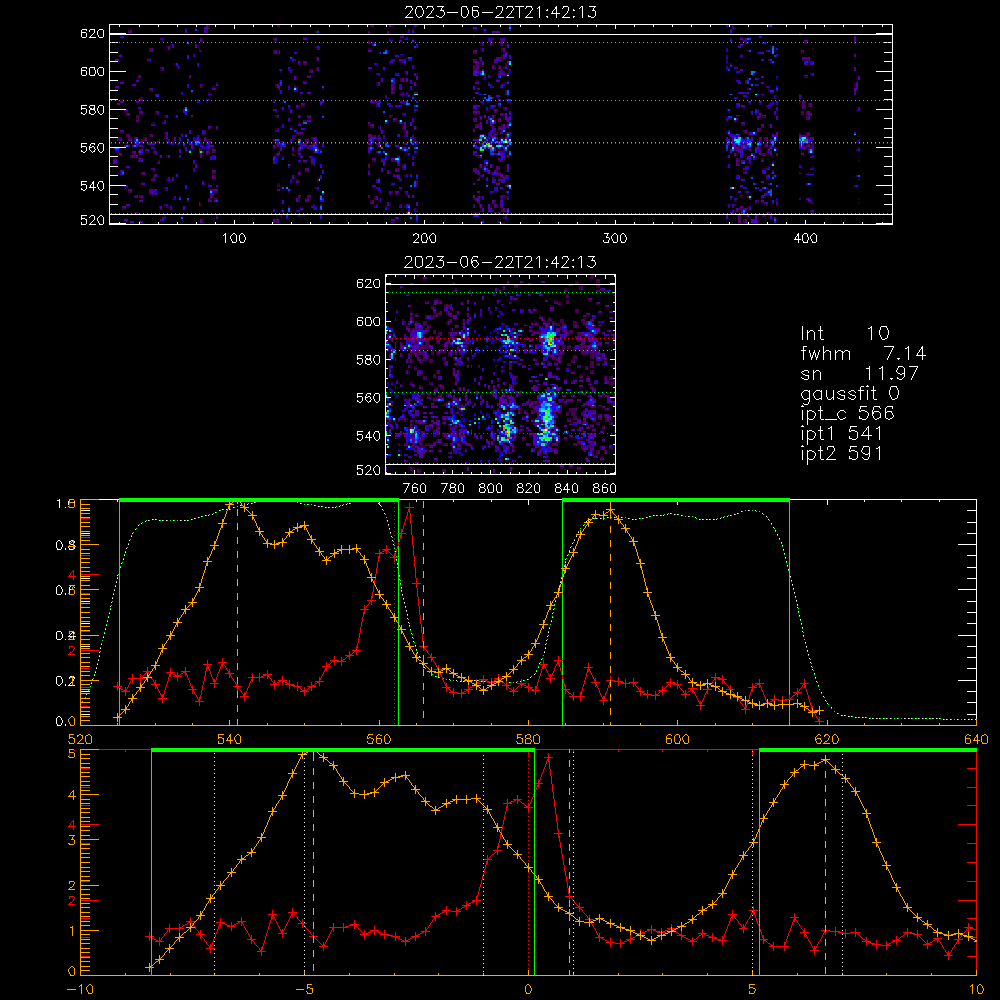The height and width of the screenshot is (1000, 1000).
Task: Click the 'ipt1 541' readout
Action: (x=841, y=434)
